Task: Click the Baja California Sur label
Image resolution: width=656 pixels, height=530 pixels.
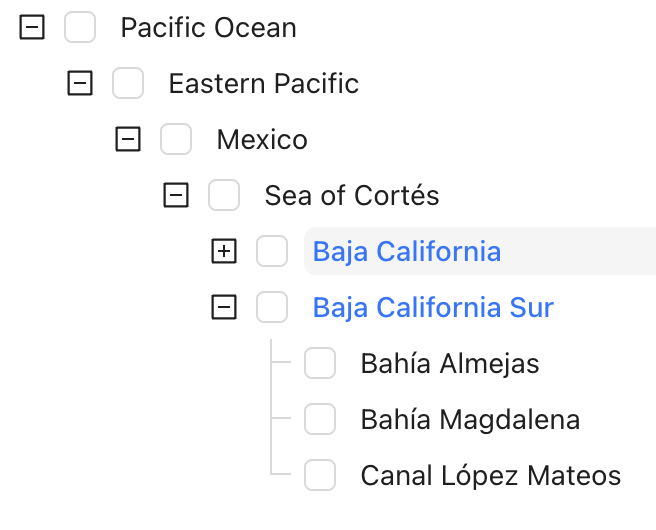Action: pyautogui.click(x=433, y=308)
